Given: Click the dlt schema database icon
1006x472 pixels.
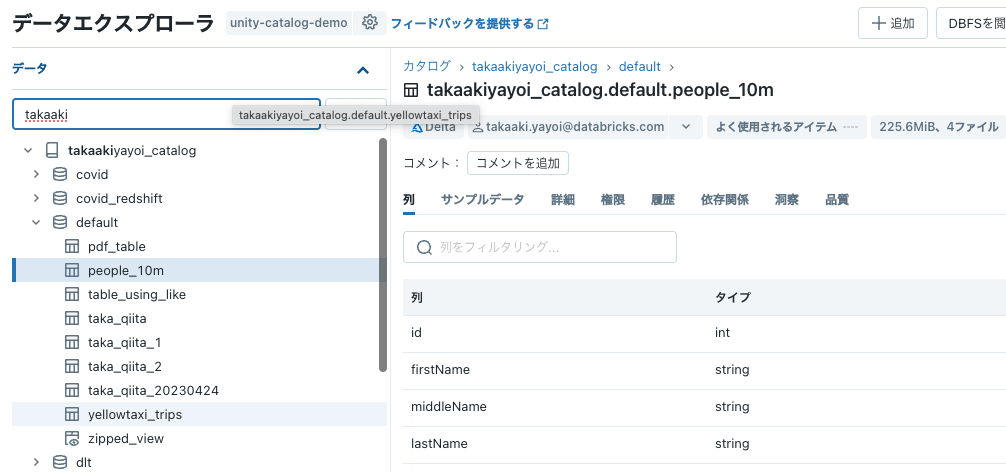Looking at the screenshot, I should [x=60, y=462].
